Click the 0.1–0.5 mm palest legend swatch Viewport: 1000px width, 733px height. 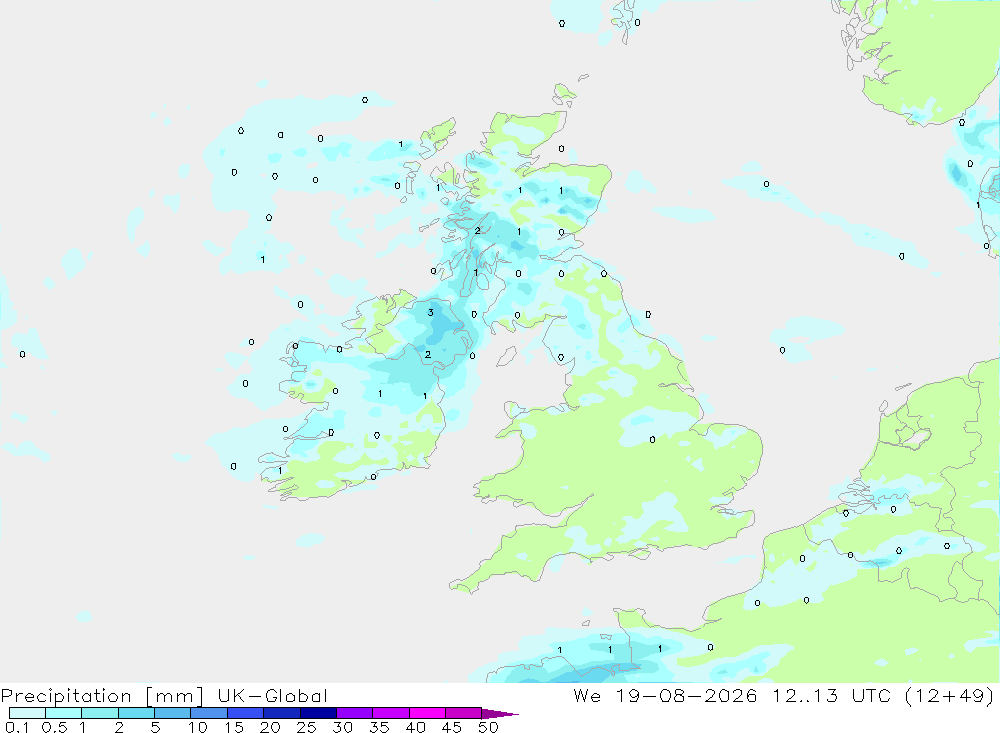pyautogui.click(x=27, y=713)
